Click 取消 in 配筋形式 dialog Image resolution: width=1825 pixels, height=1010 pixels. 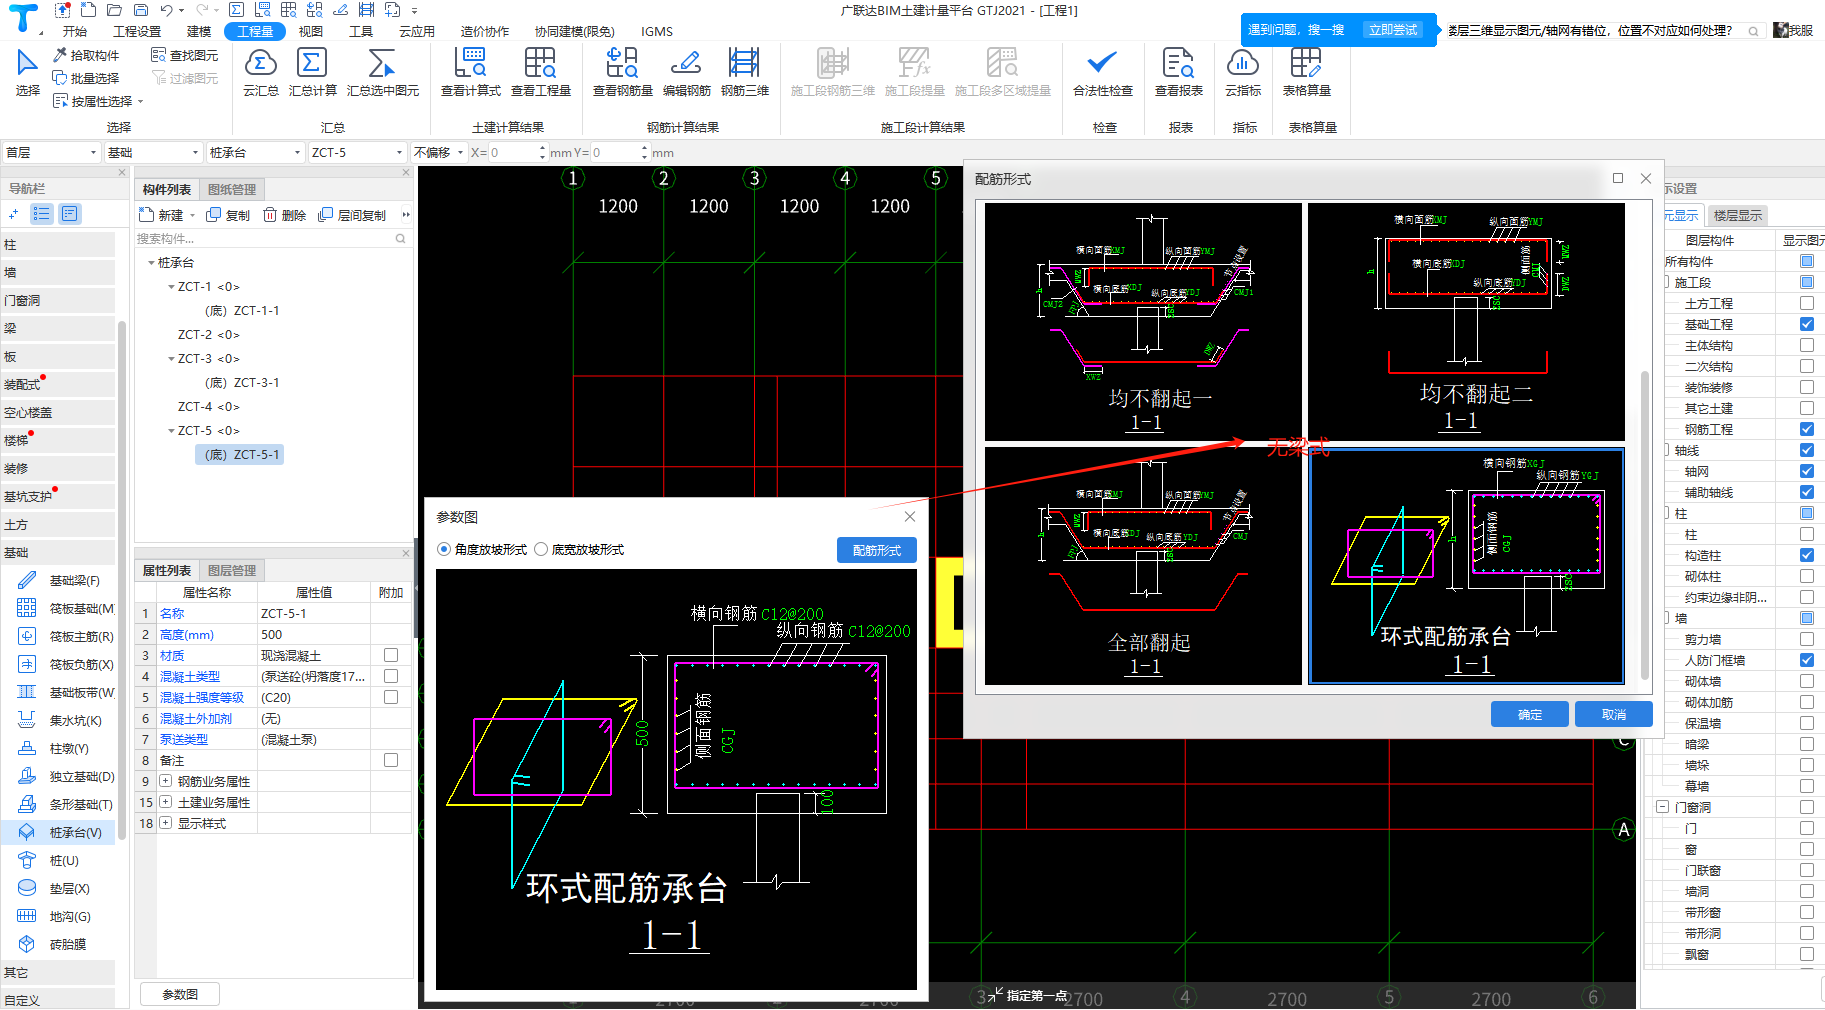point(1614,714)
